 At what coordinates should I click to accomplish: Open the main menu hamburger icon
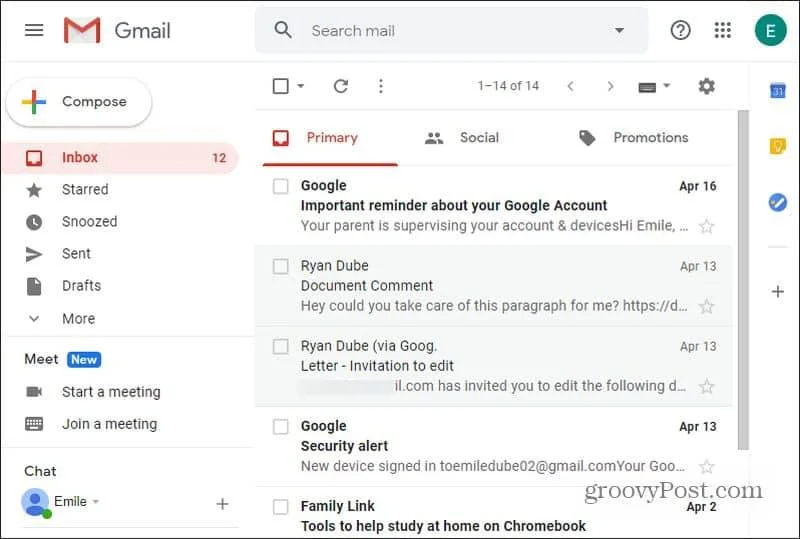tap(34, 30)
